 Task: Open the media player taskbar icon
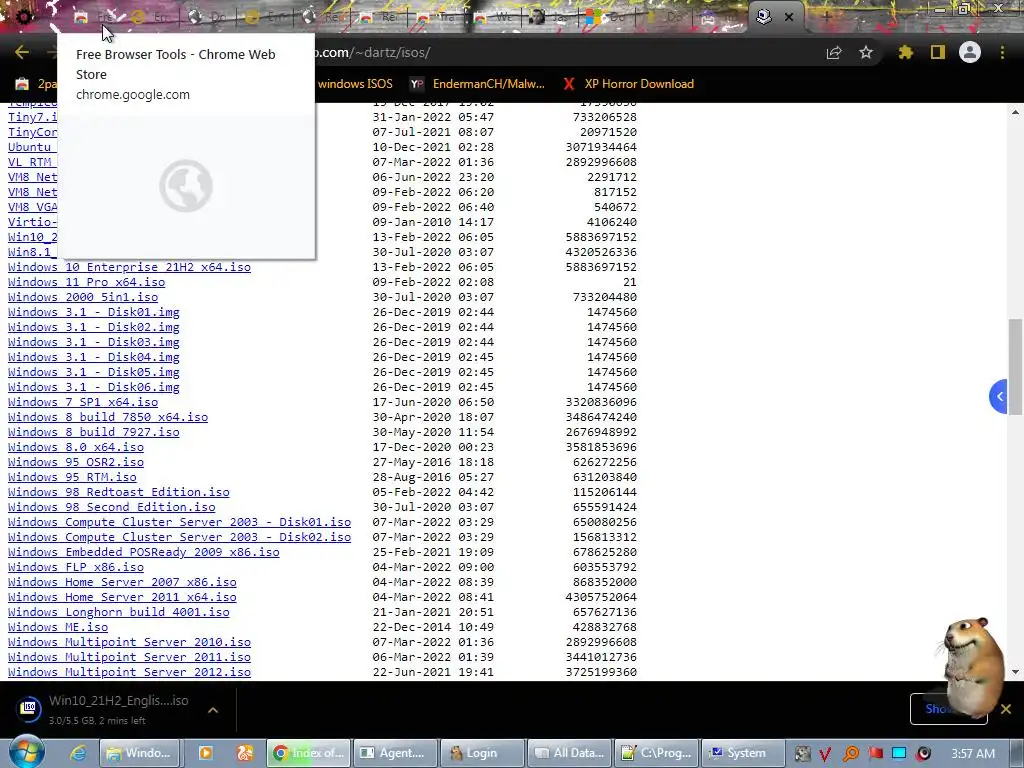tap(205, 753)
